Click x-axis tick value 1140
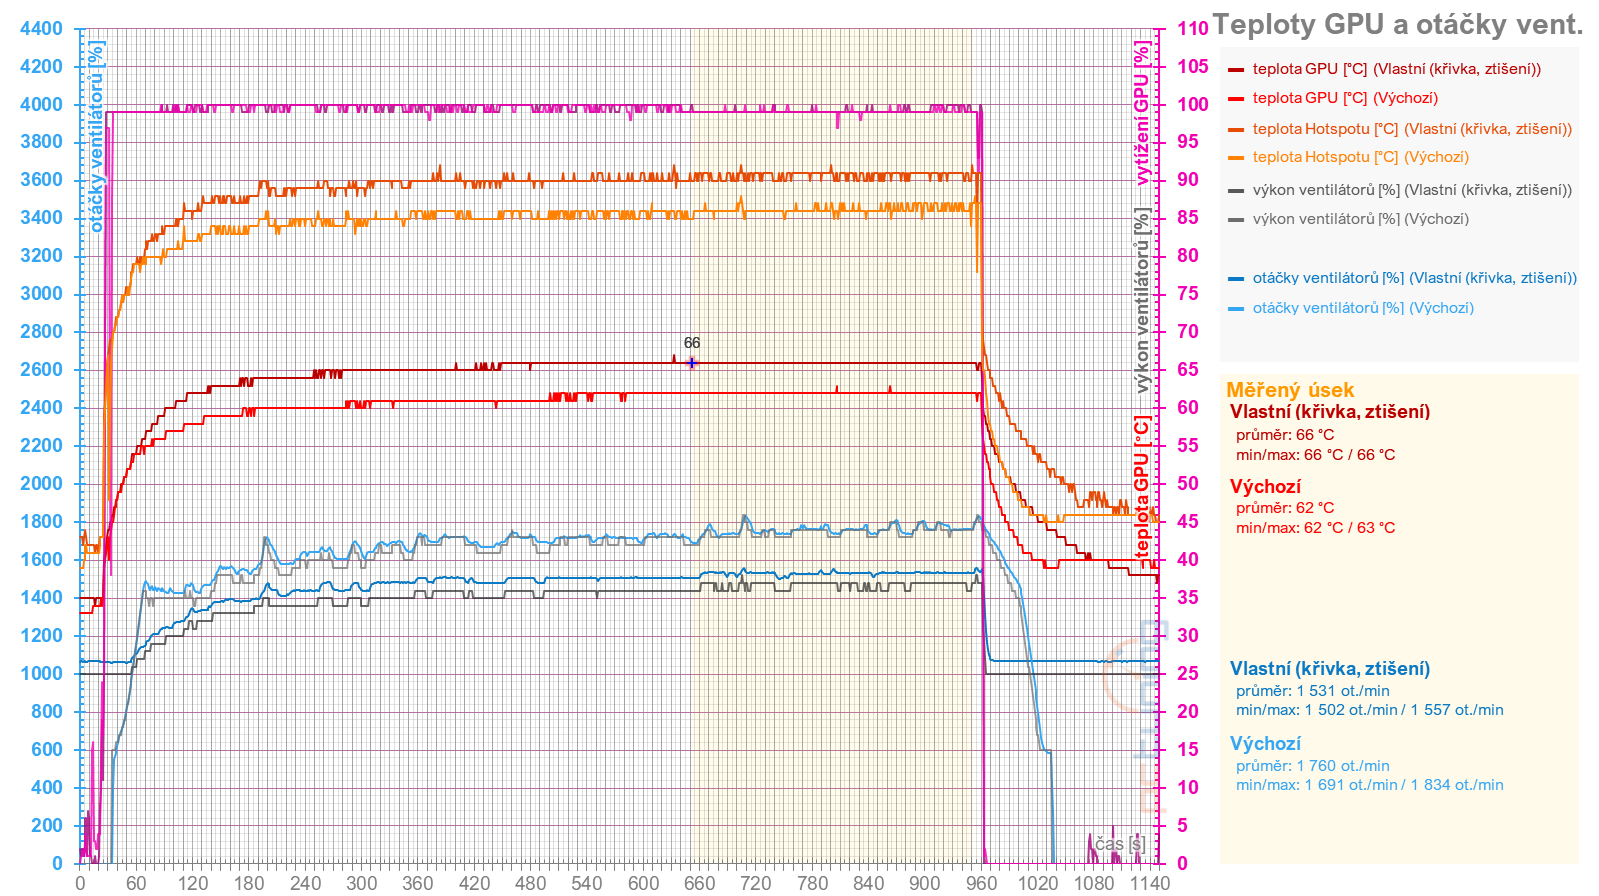The height and width of the screenshot is (896, 1599). [x=1150, y=883]
